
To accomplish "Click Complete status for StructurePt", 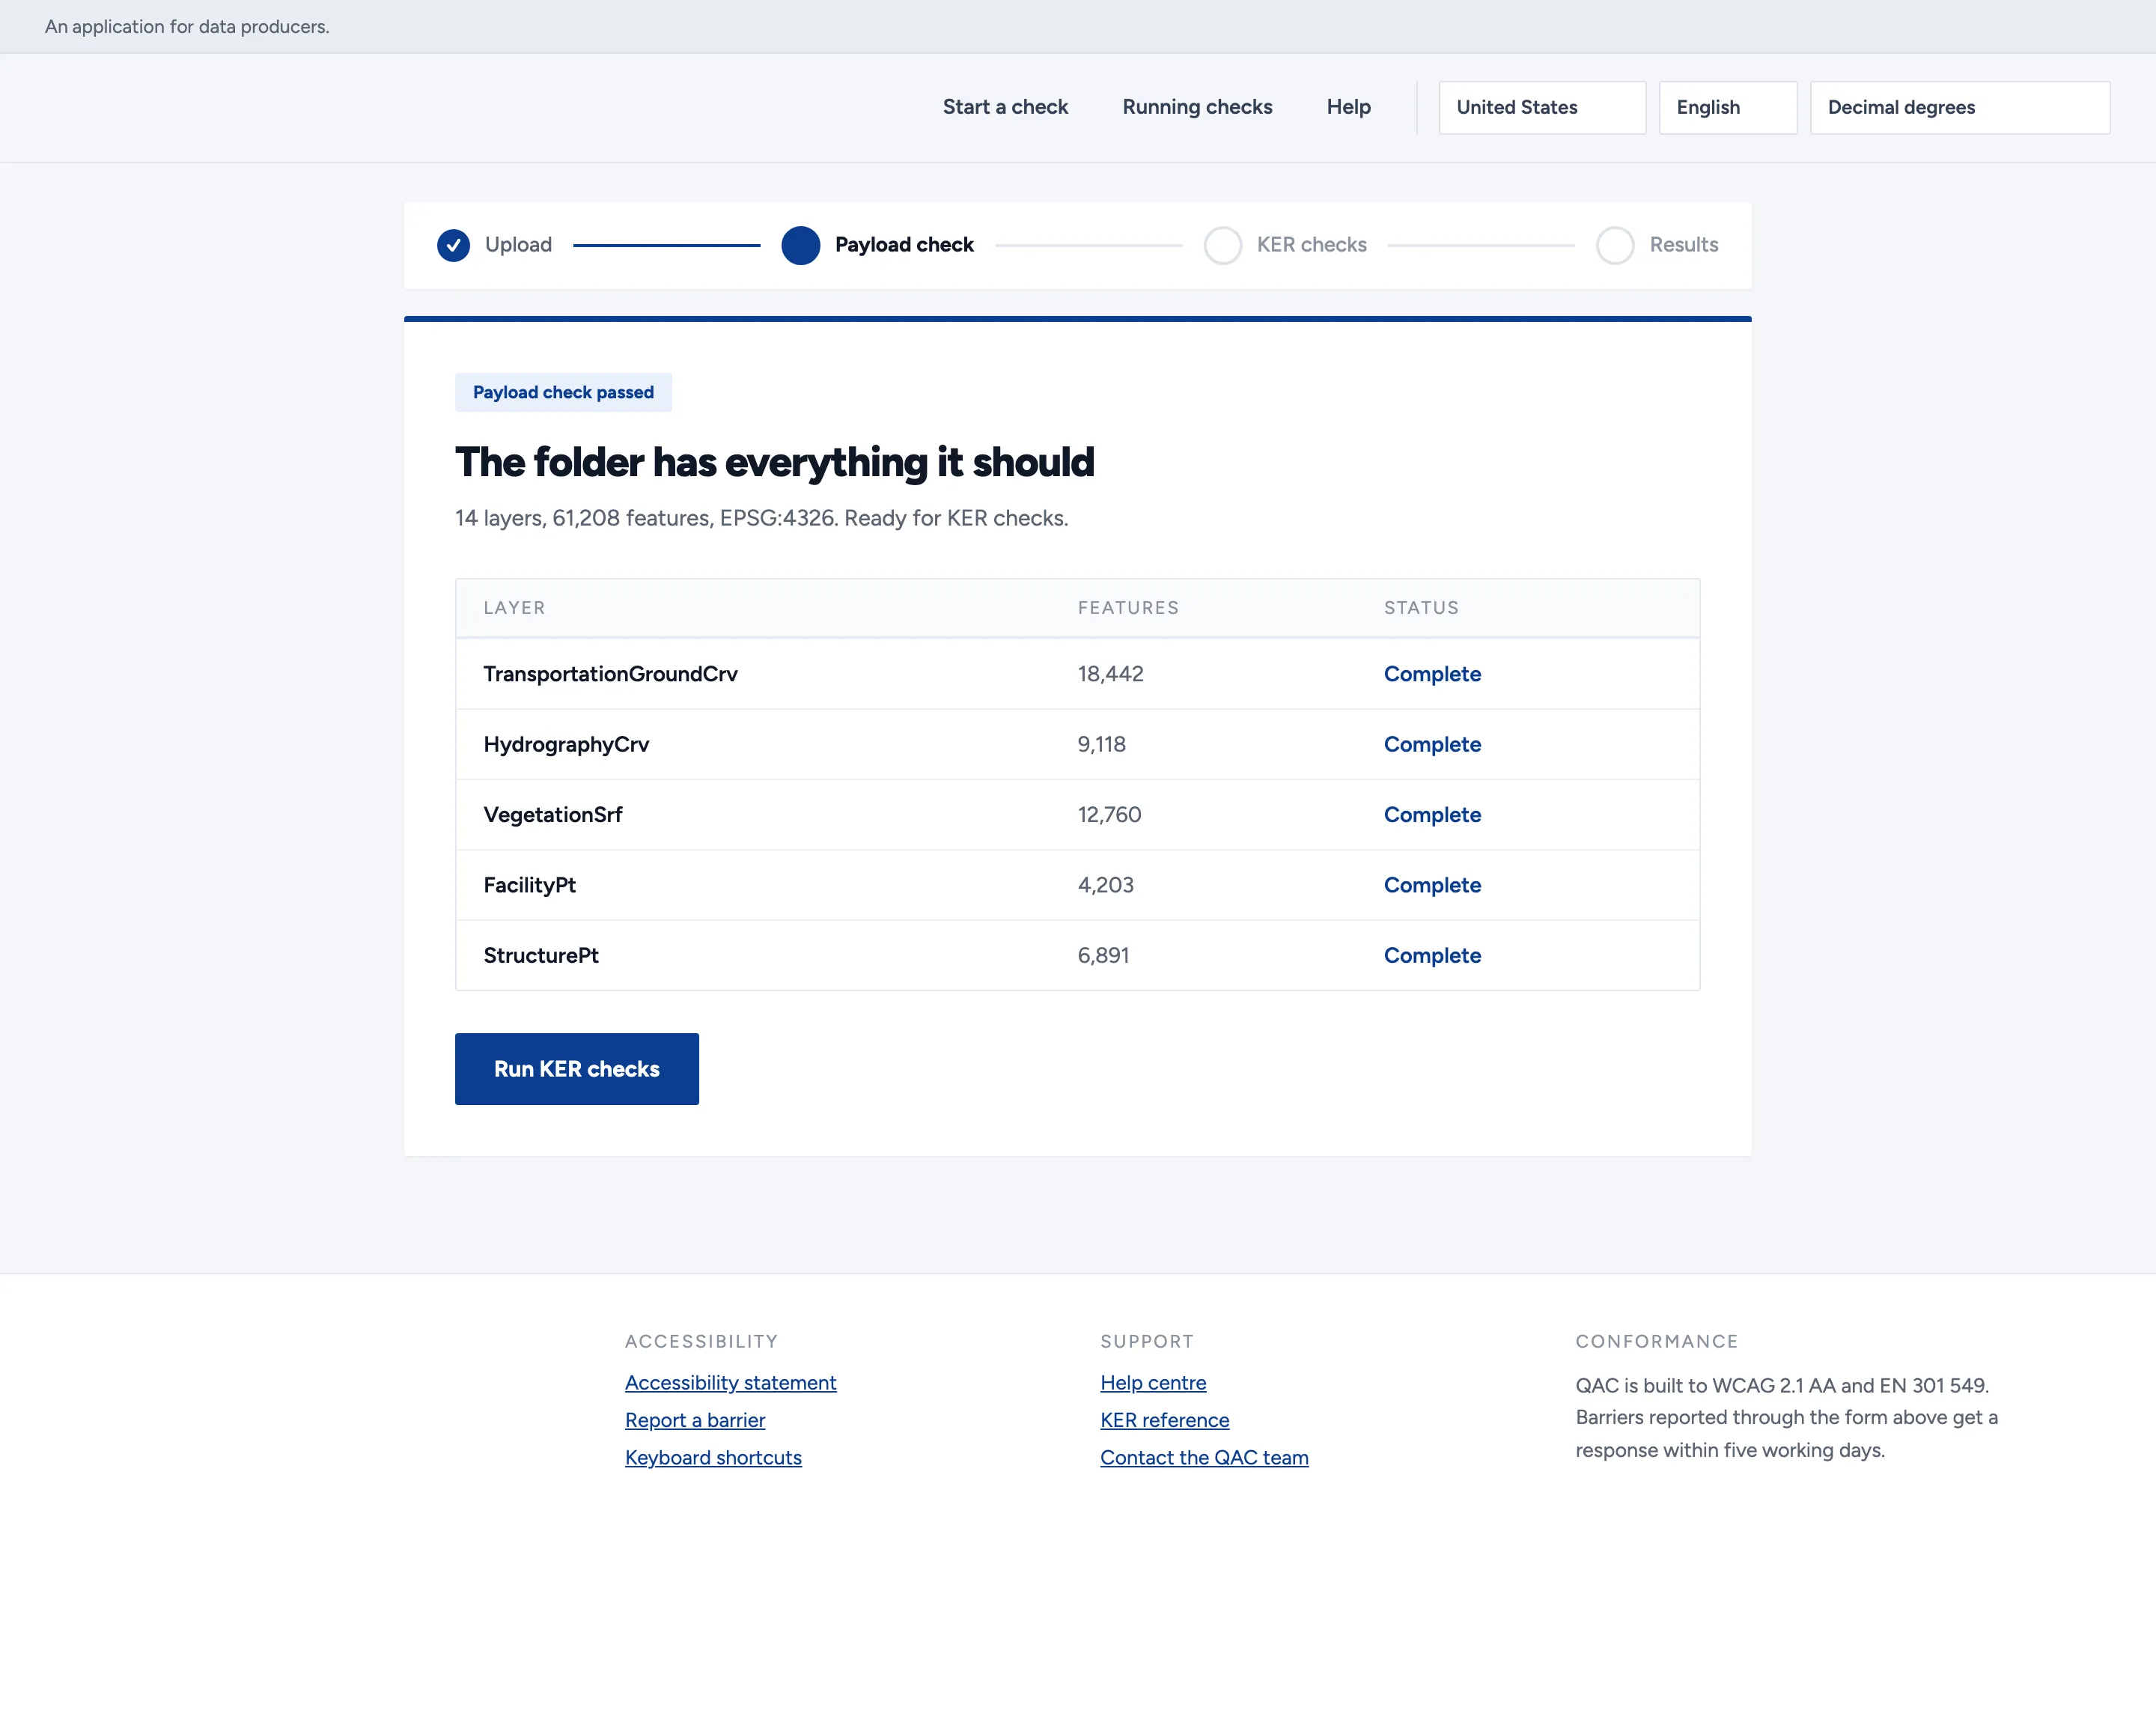I will (x=1432, y=955).
